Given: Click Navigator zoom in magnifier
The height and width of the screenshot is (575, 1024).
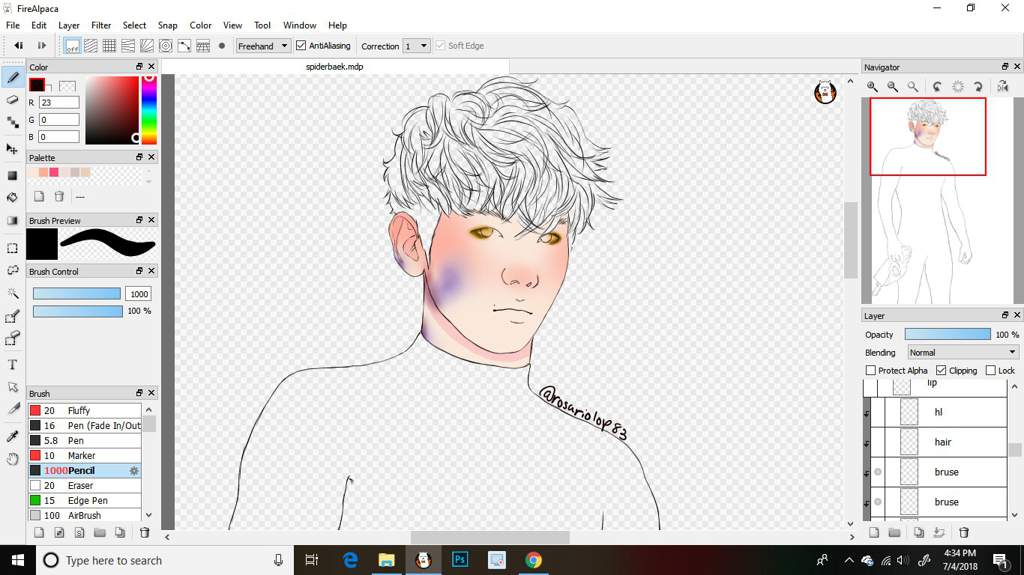Looking at the screenshot, I should (872, 86).
